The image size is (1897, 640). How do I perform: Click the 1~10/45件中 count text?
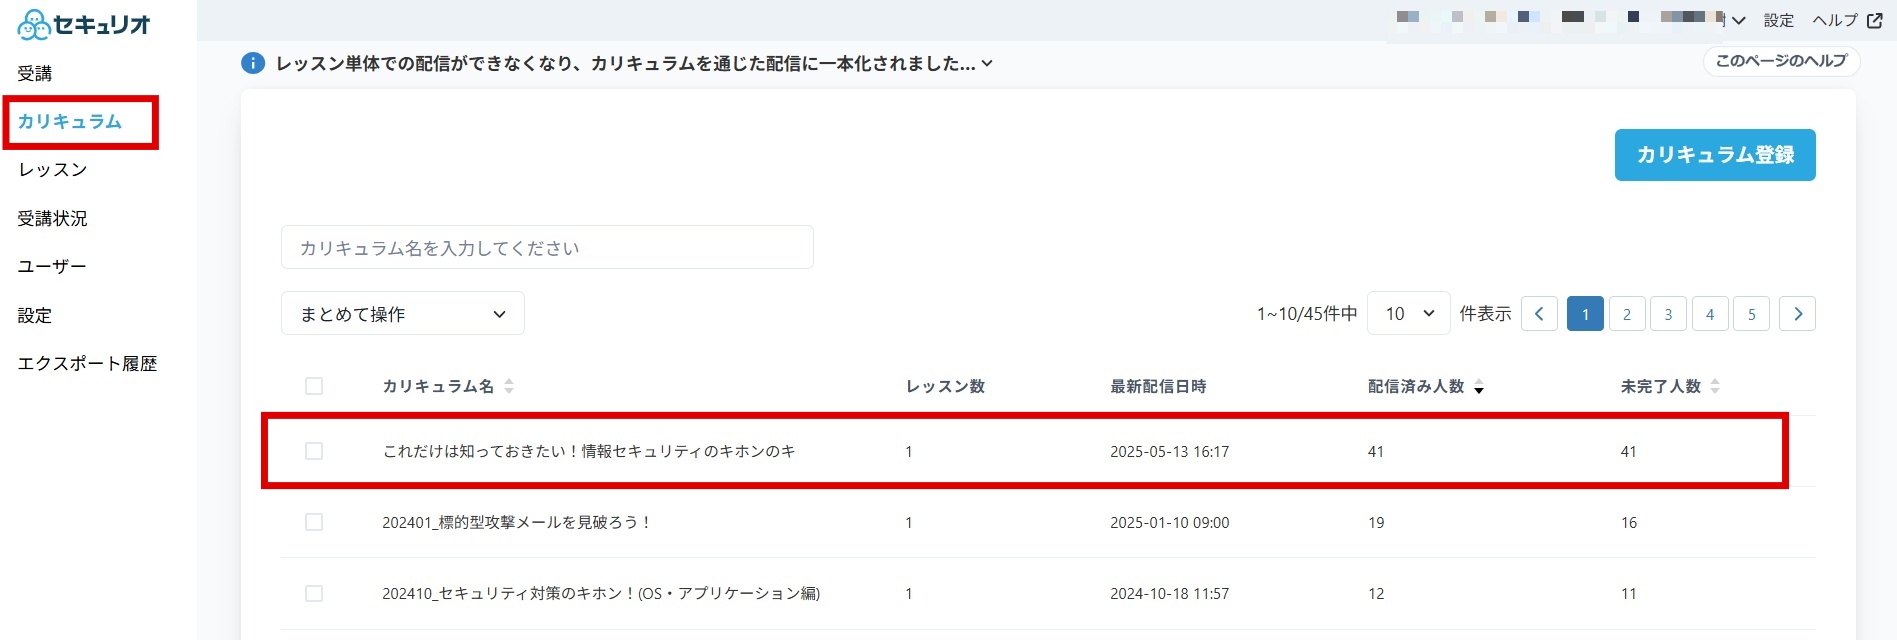[x=1307, y=314]
